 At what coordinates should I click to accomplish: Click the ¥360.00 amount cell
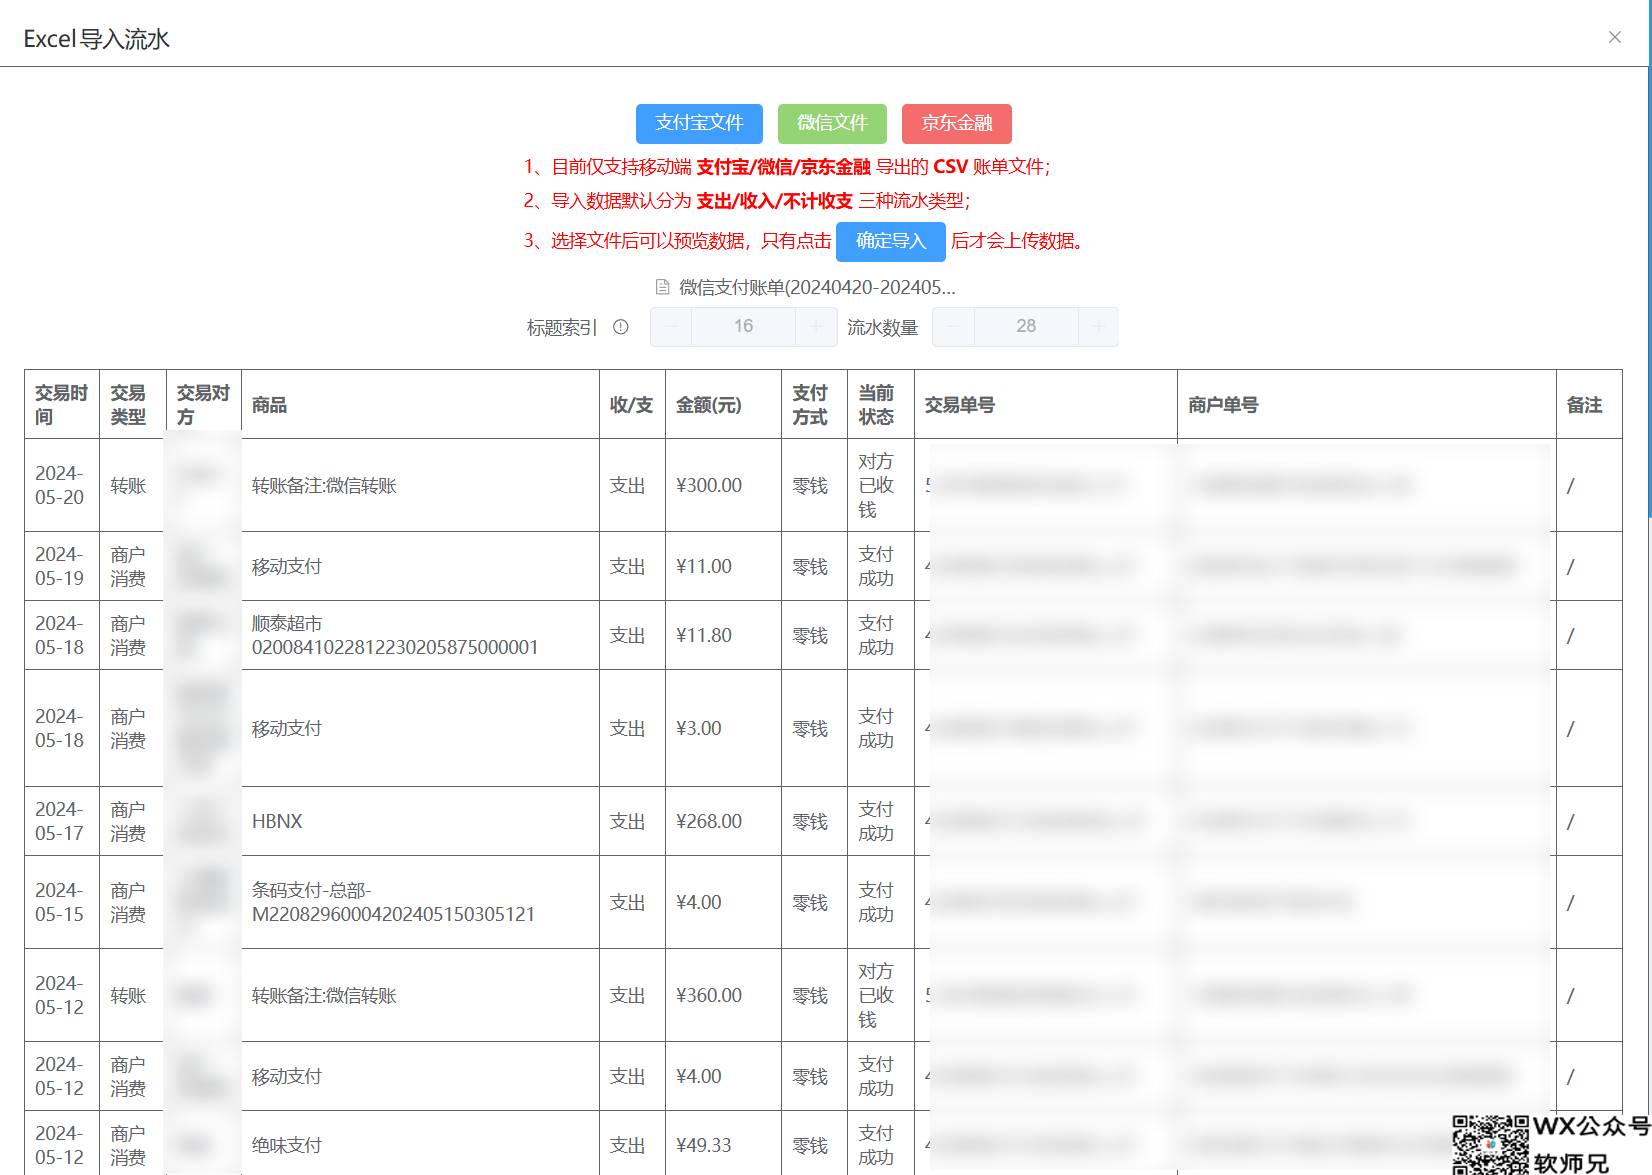pyautogui.click(x=723, y=995)
